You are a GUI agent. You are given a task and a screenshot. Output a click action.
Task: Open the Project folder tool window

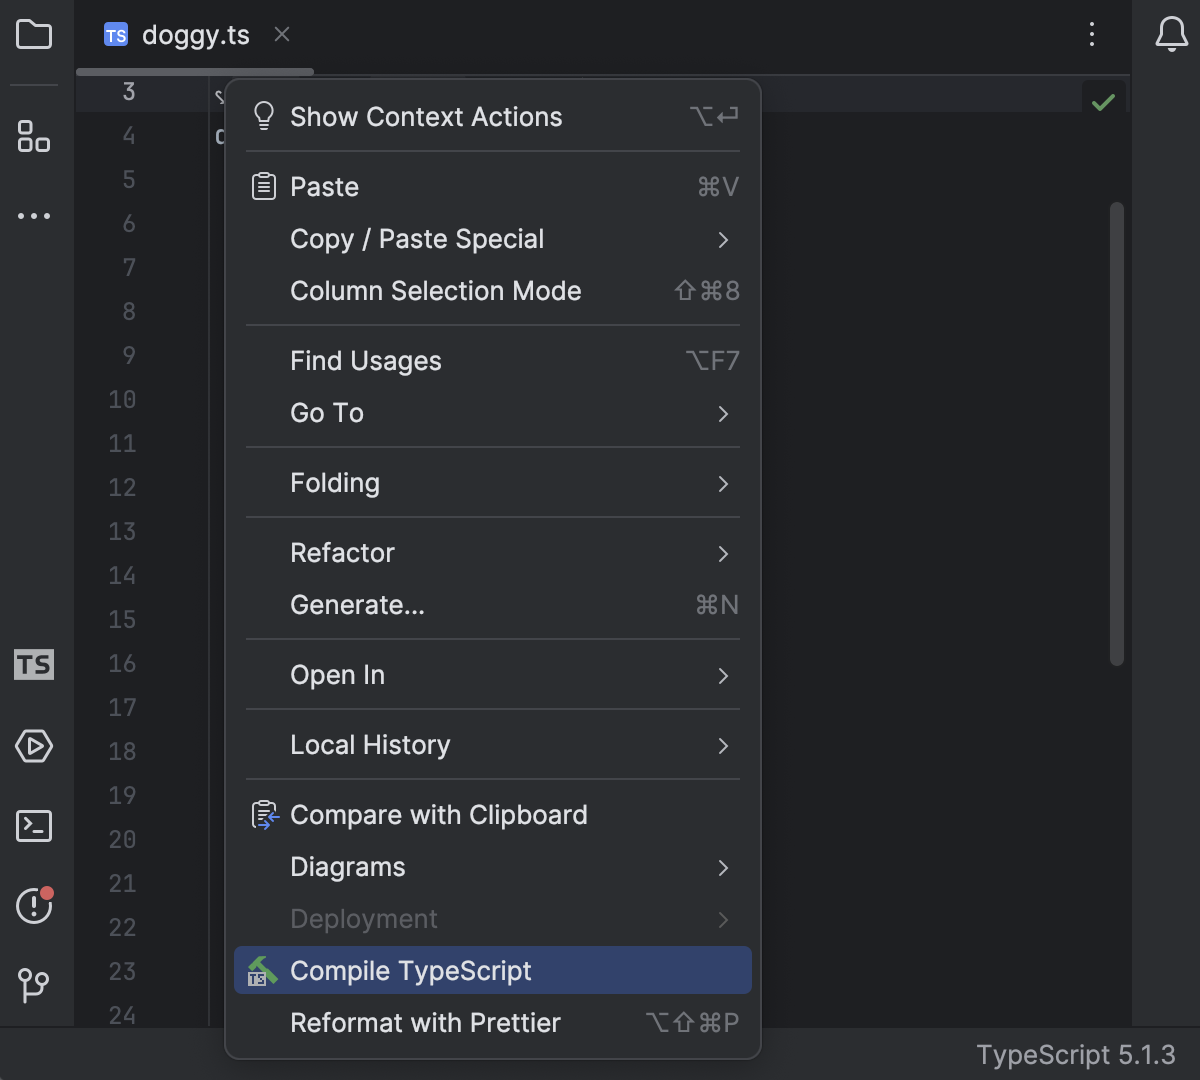(x=34, y=35)
